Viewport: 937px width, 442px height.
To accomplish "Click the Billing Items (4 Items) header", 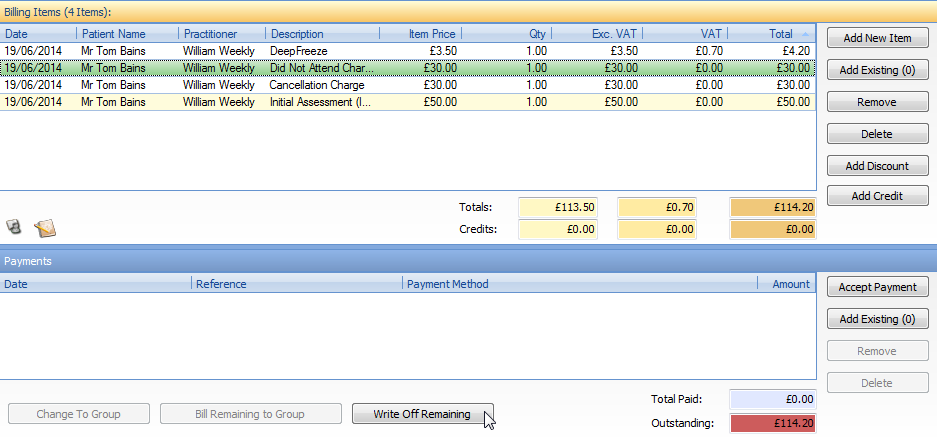I will 468,12.
